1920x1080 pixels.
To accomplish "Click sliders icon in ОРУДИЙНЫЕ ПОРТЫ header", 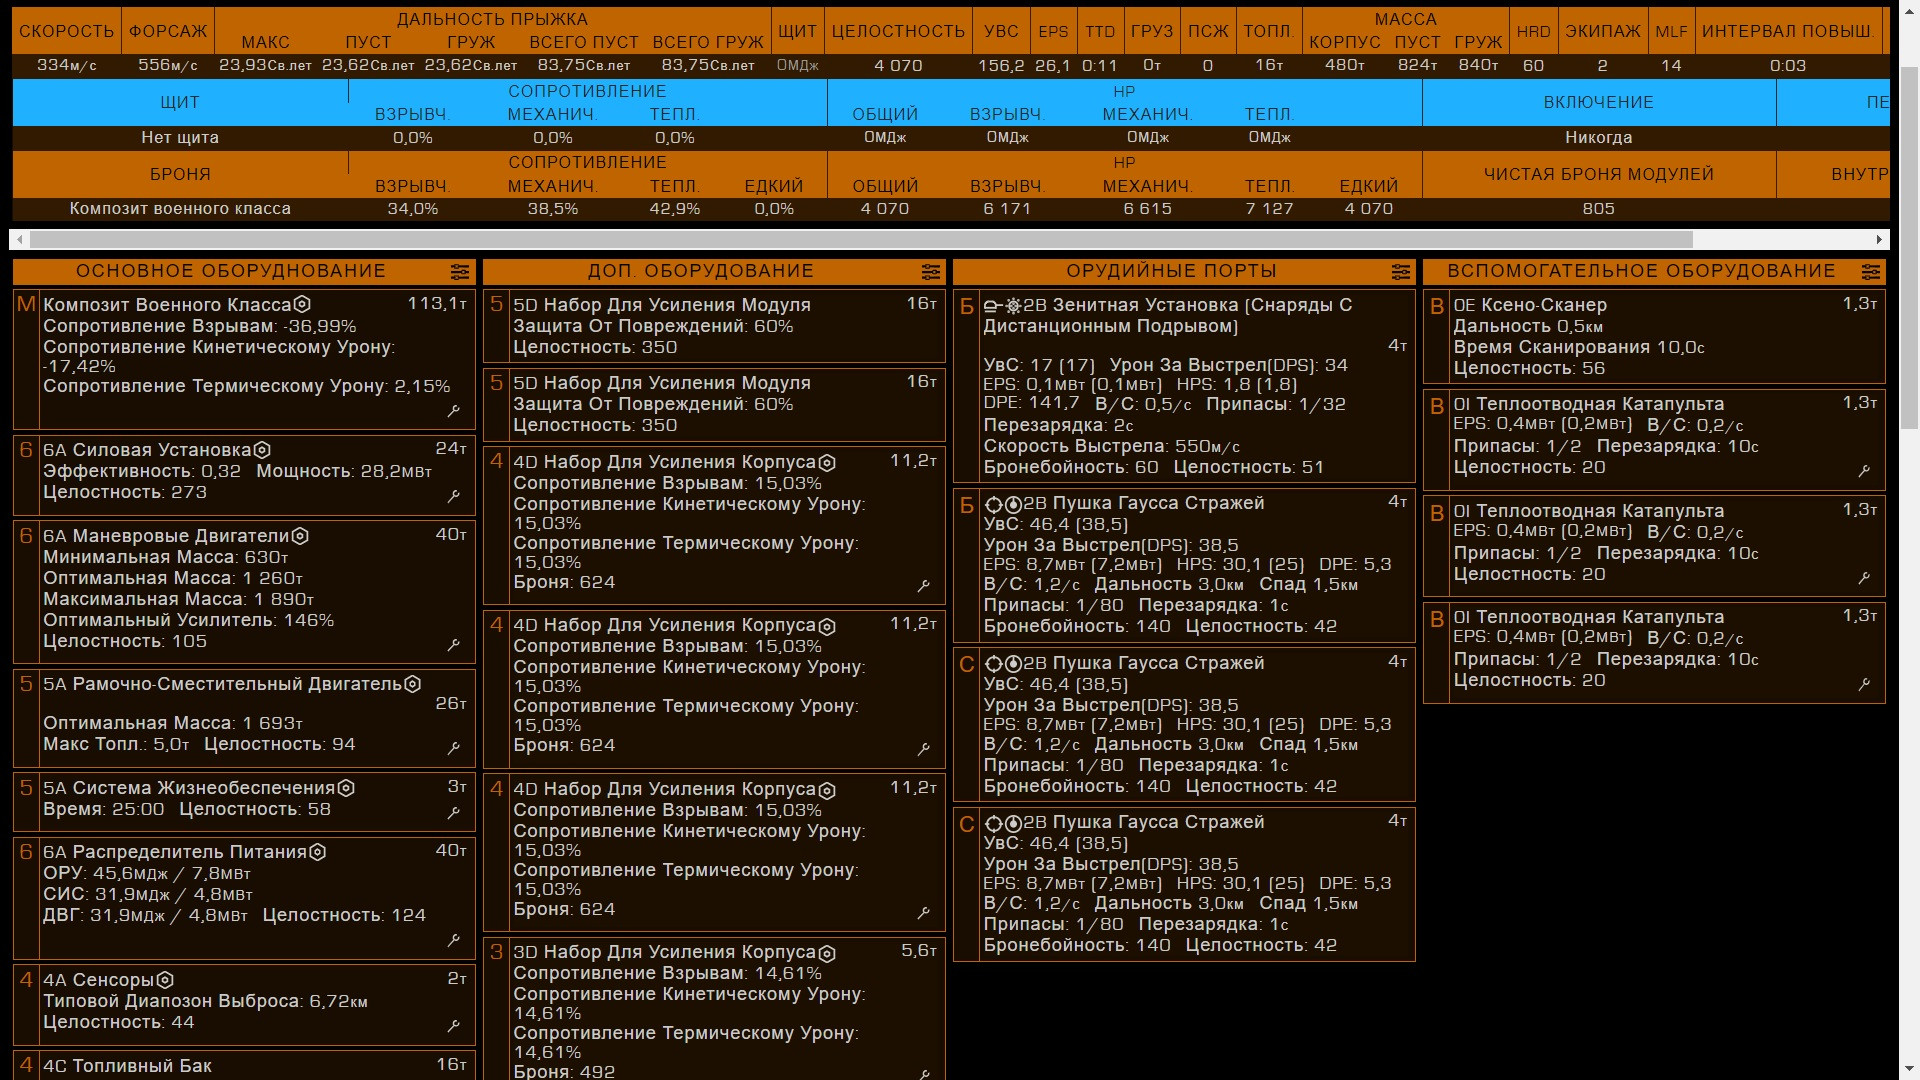I will 1401,272.
